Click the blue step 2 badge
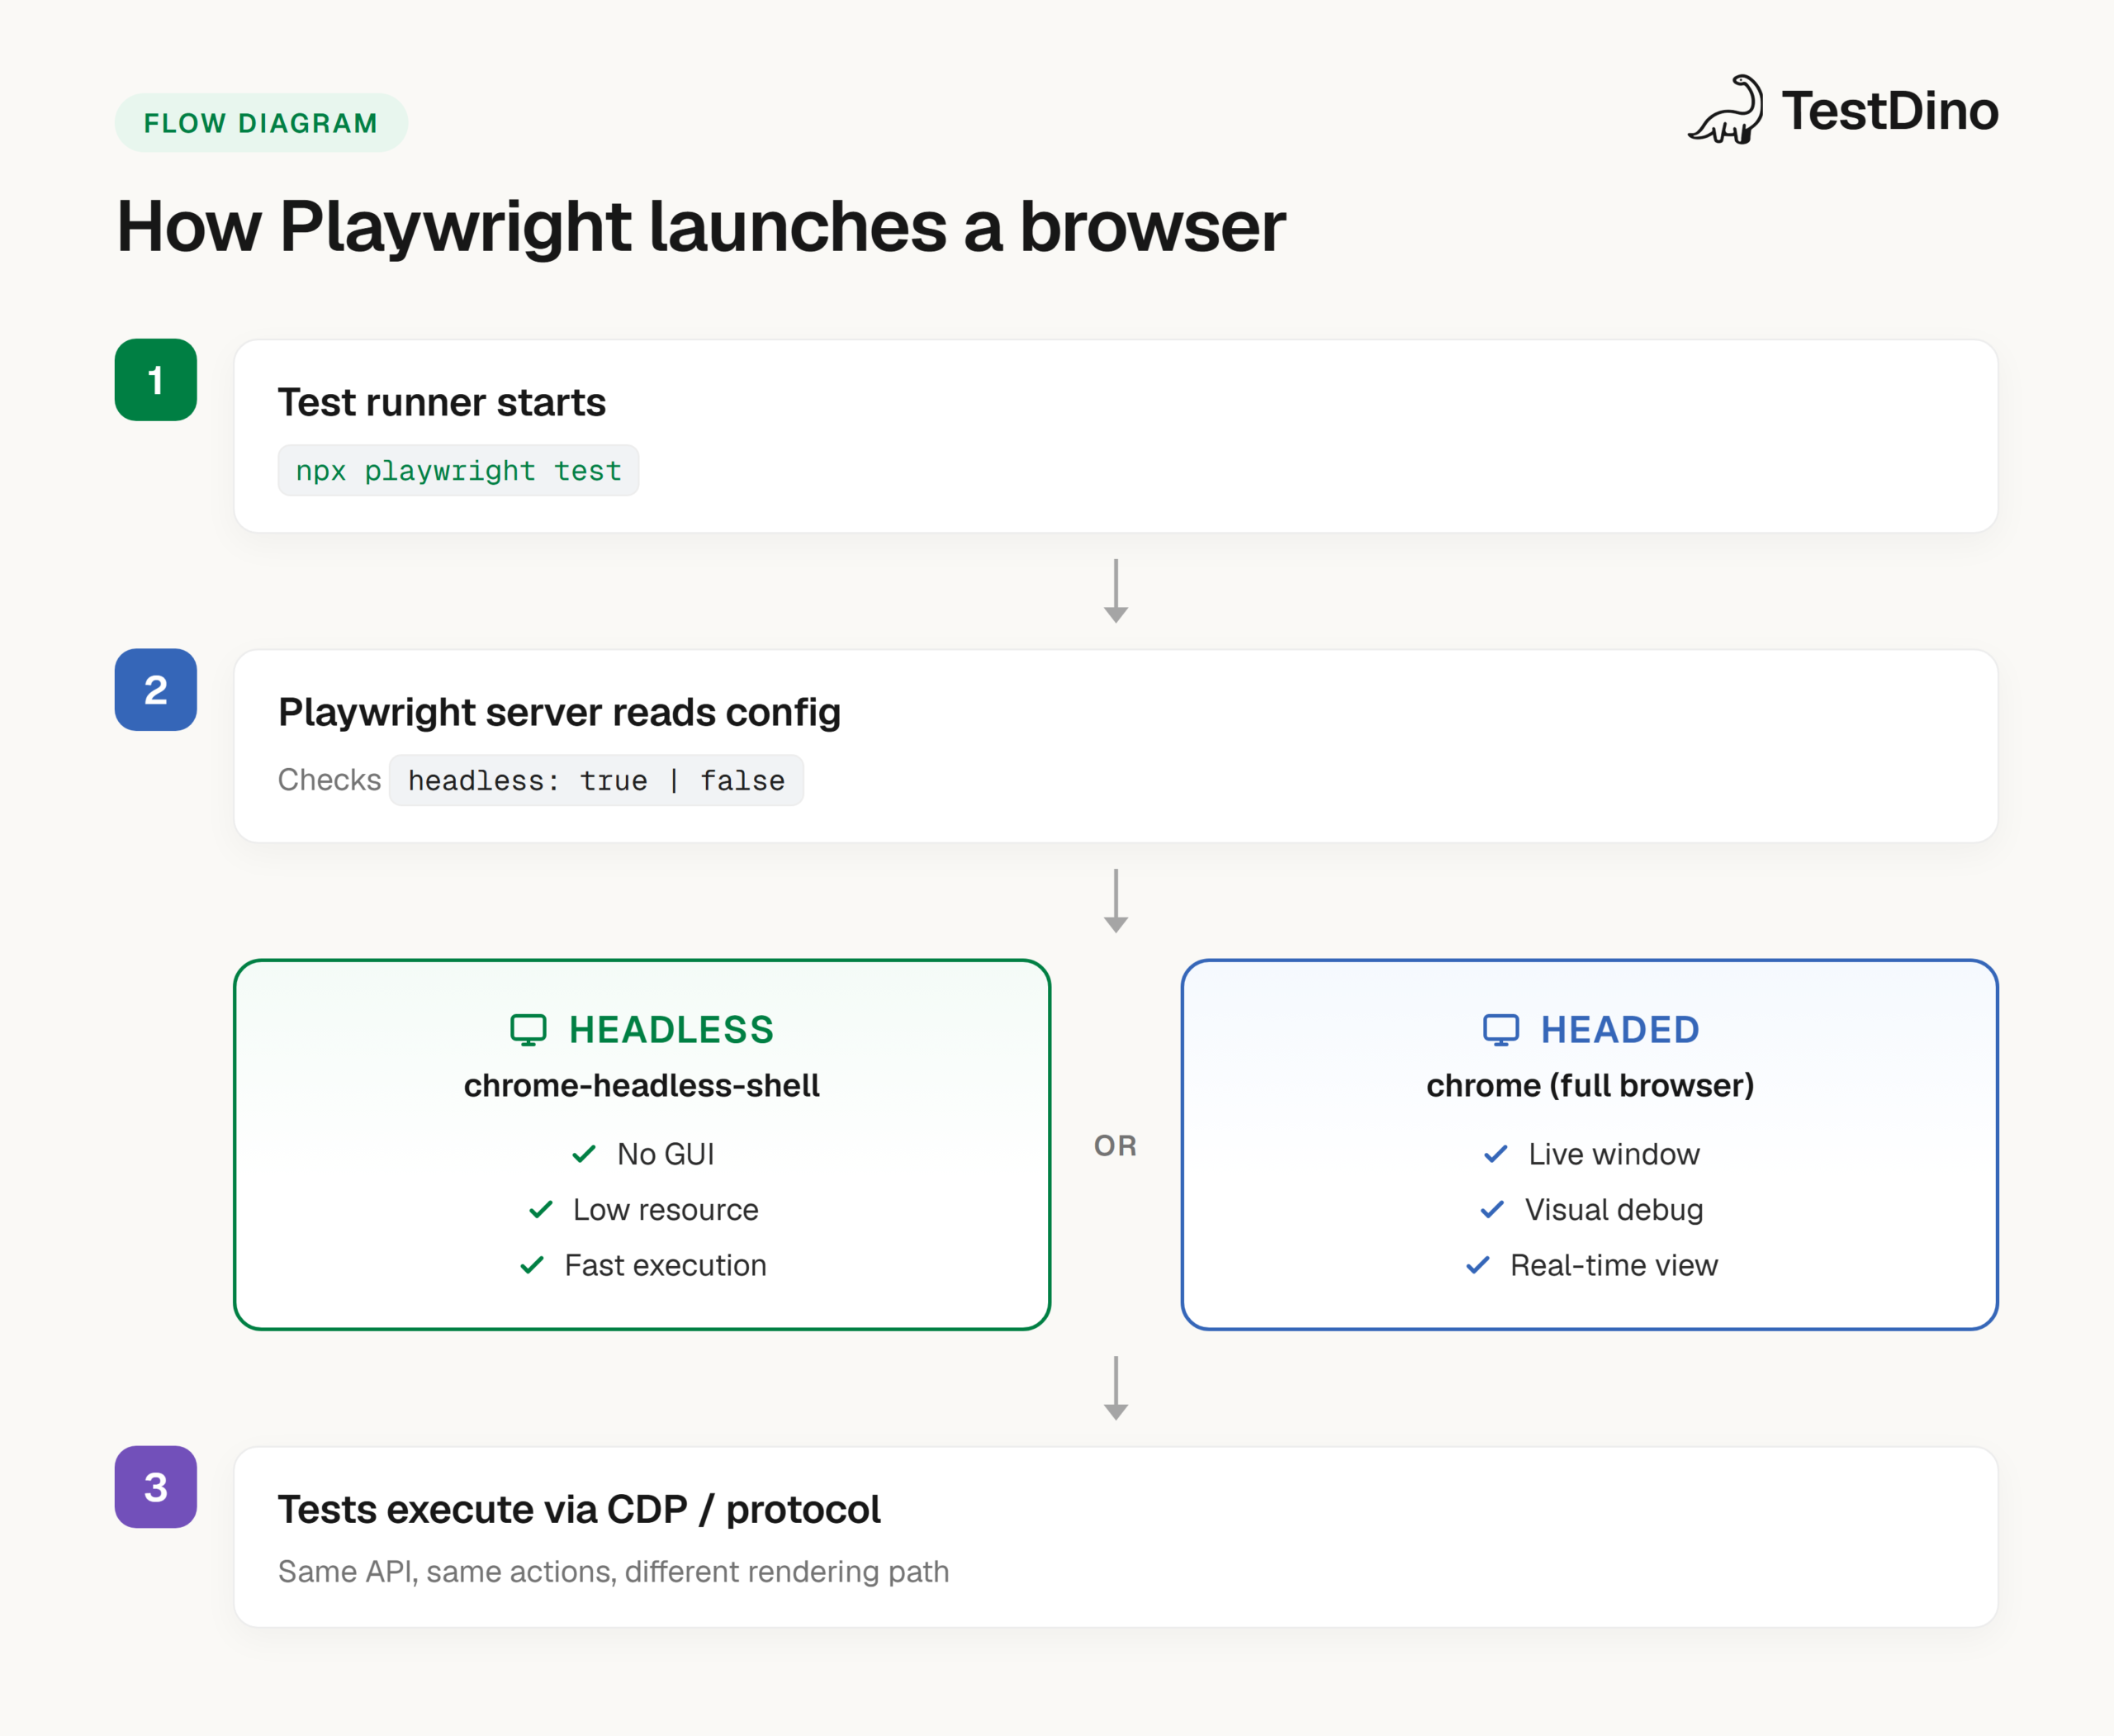The height and width of the screenshot is (1736, 2114). tap(156, 690)
